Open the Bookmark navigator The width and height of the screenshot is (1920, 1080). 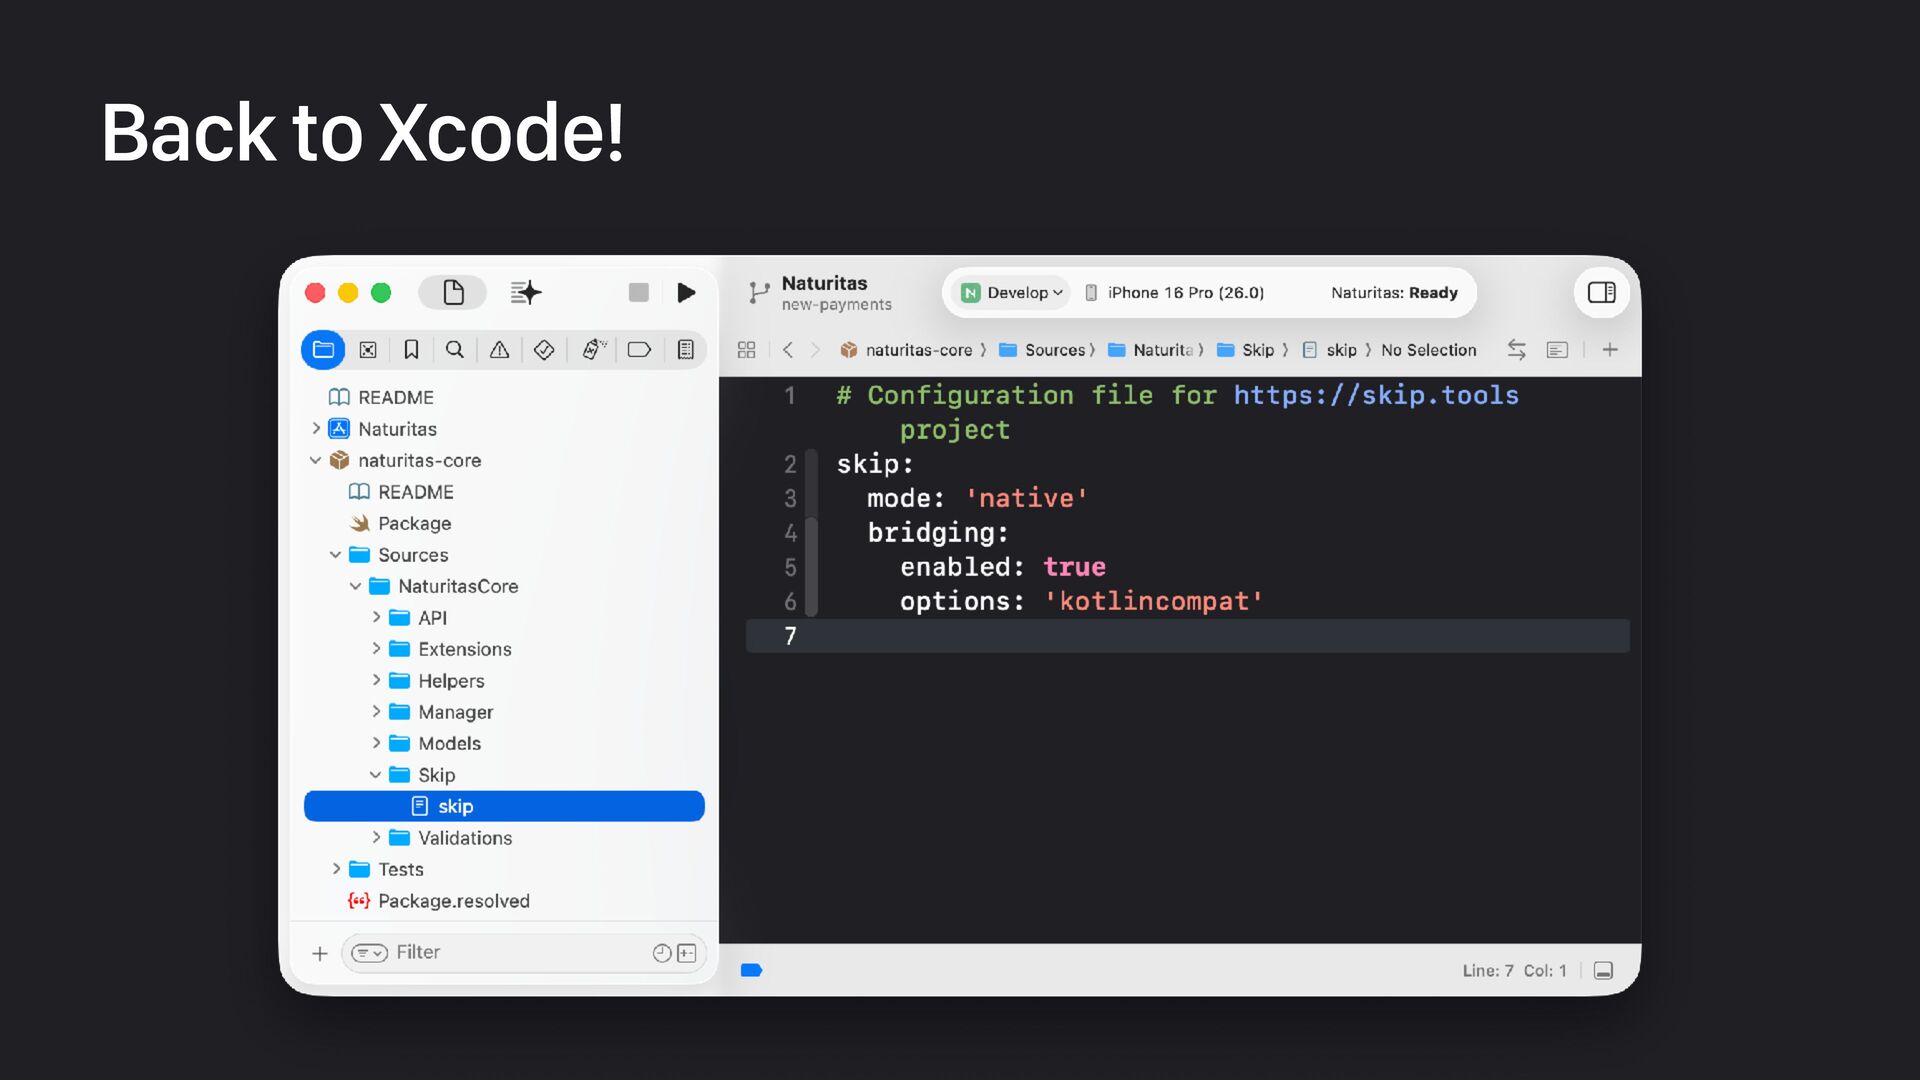(411, 350)
